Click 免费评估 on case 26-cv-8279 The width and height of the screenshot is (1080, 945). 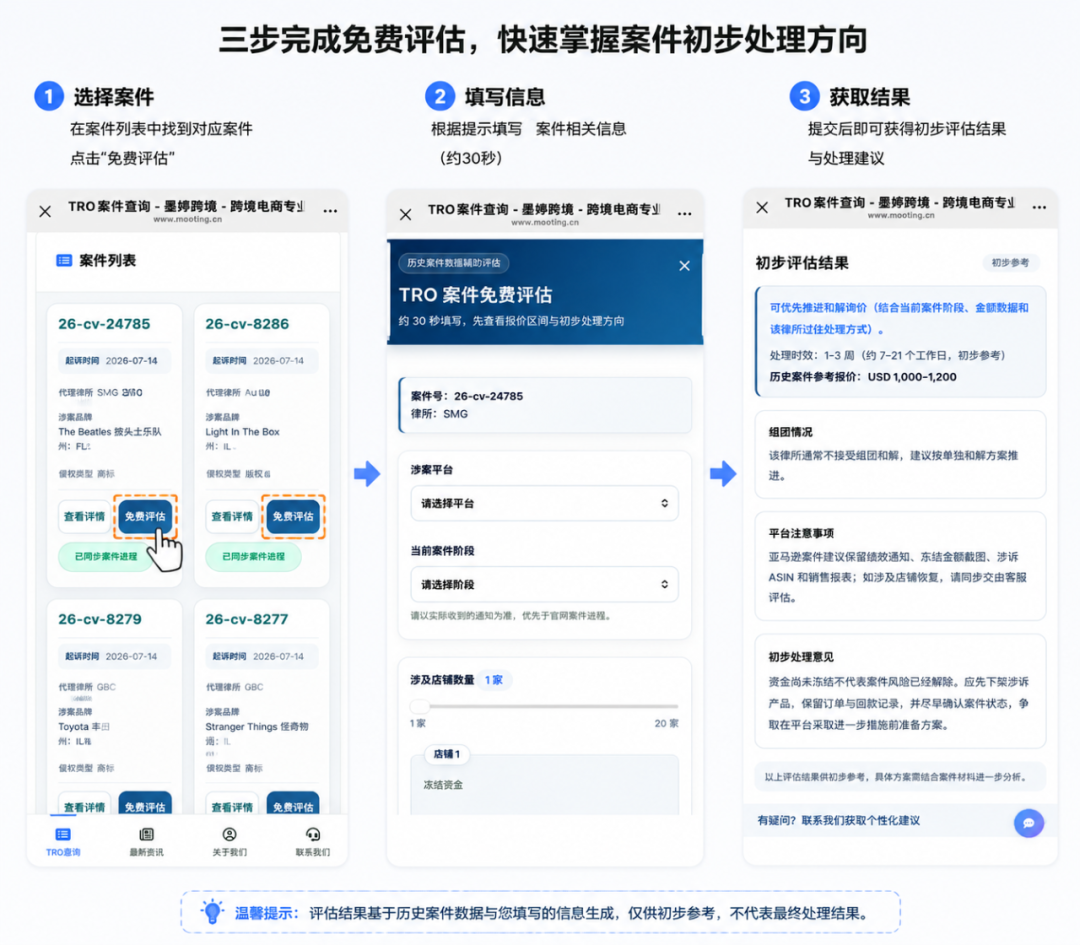coord(145,804)
